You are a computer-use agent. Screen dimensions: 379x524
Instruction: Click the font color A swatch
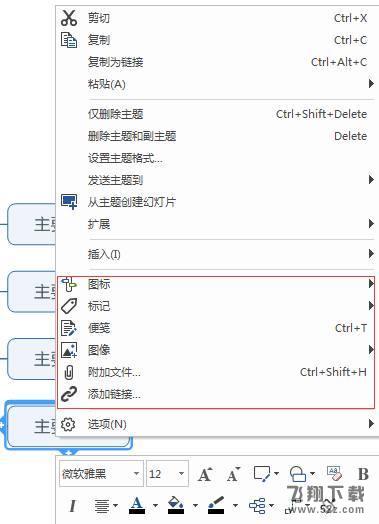click(137, 505)
